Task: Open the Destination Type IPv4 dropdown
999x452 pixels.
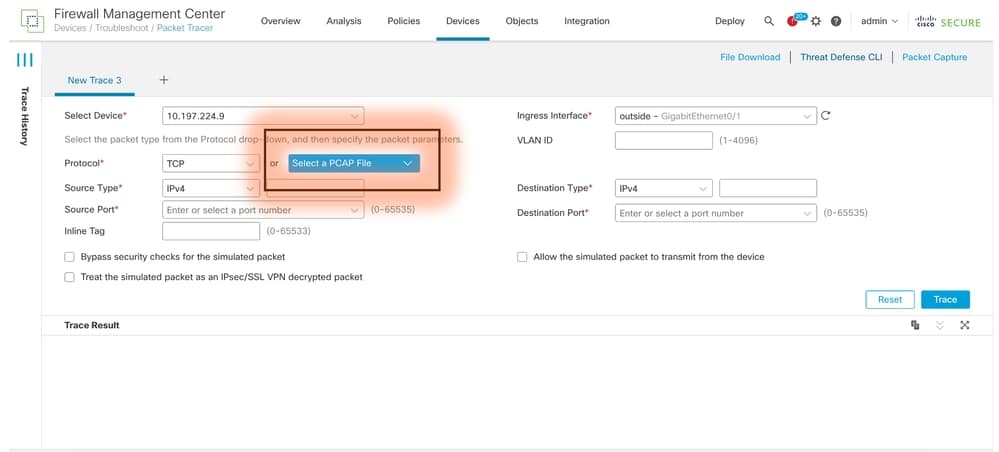Action: [663, 188]
